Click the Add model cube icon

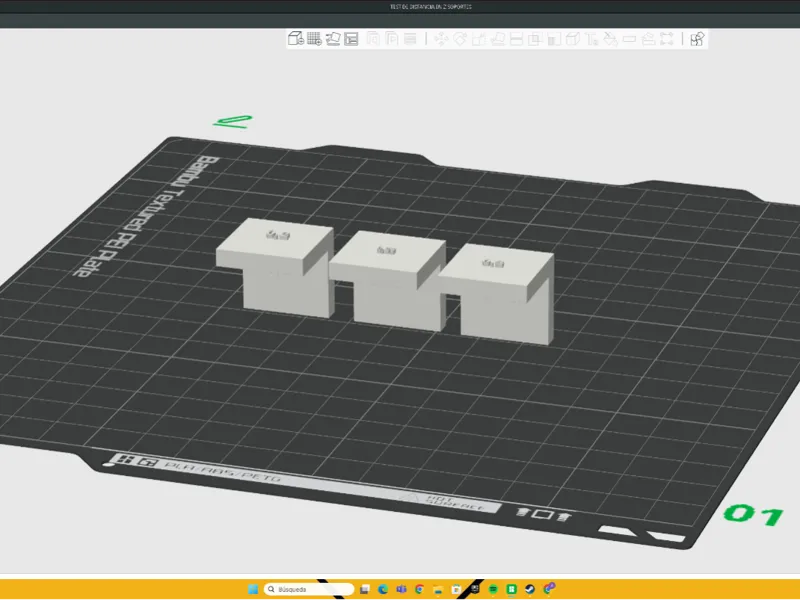pos(296,38)
